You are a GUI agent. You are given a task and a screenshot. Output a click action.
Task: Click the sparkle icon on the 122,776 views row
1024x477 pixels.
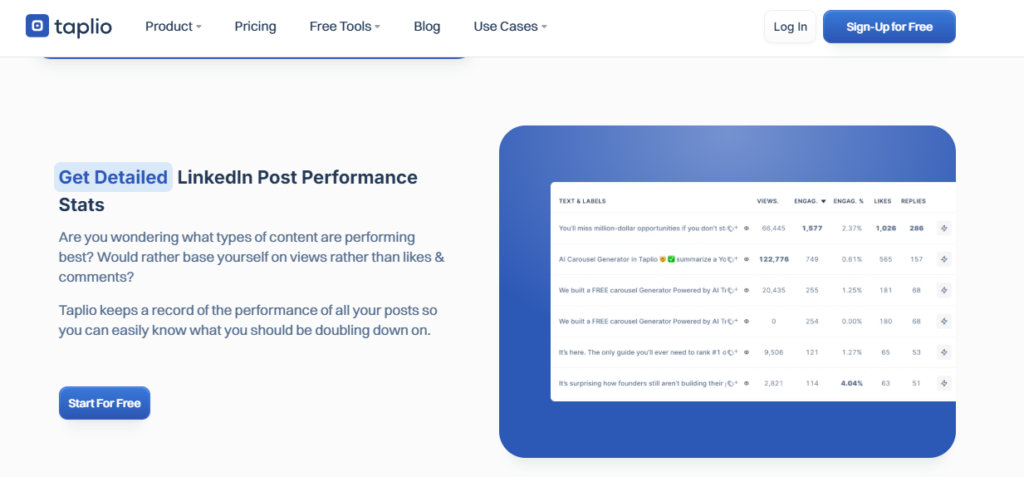point(944,259)
